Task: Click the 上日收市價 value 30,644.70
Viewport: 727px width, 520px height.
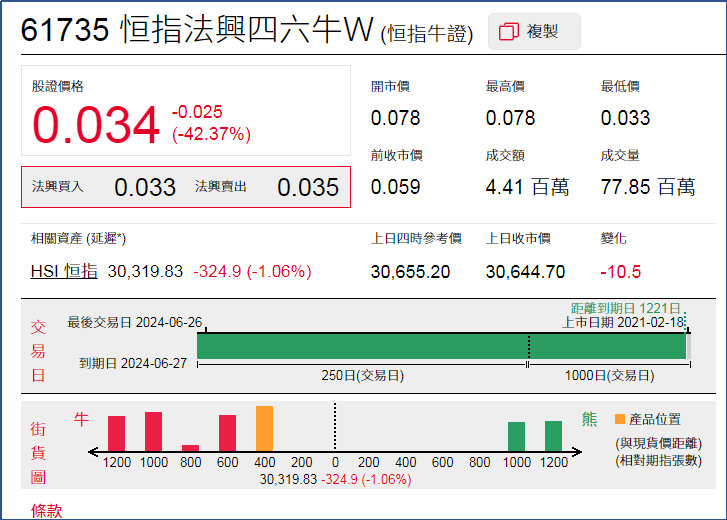Action: 525,272
